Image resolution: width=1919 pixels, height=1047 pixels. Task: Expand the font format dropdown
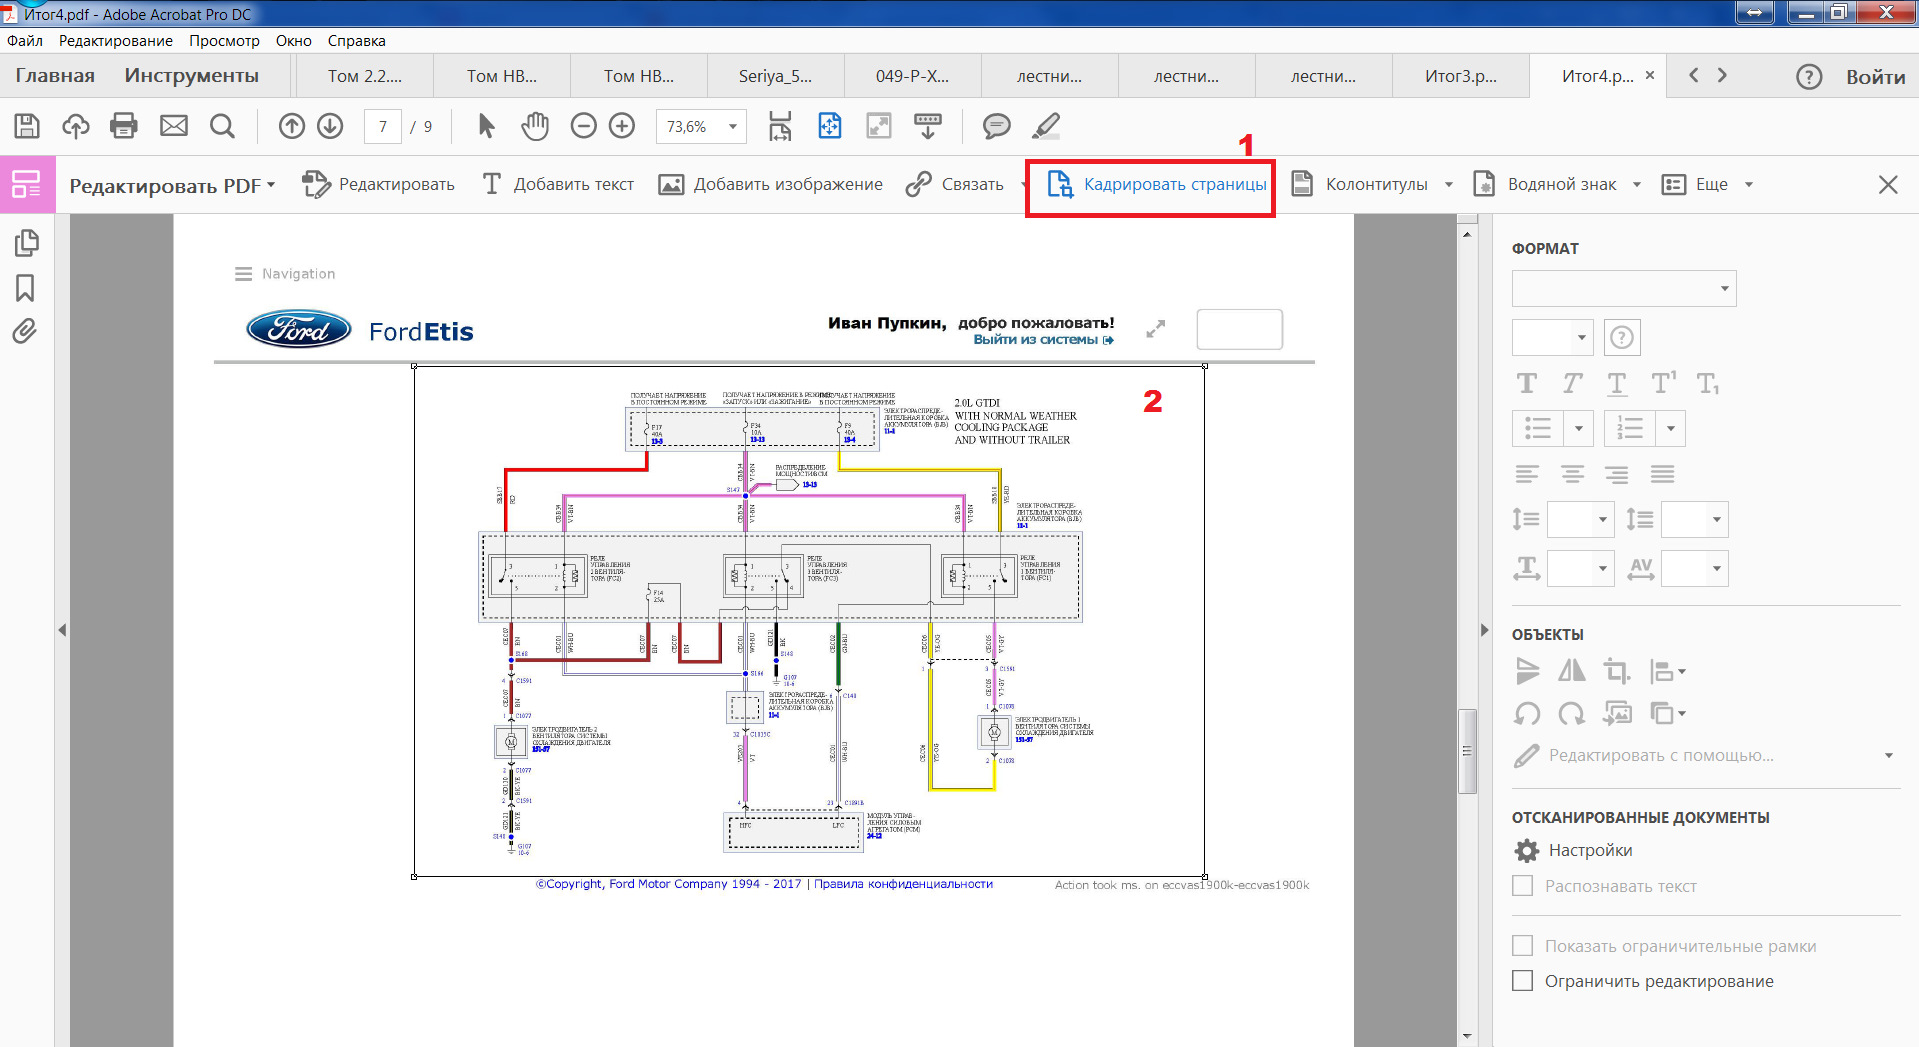(x=1724, y=289)
